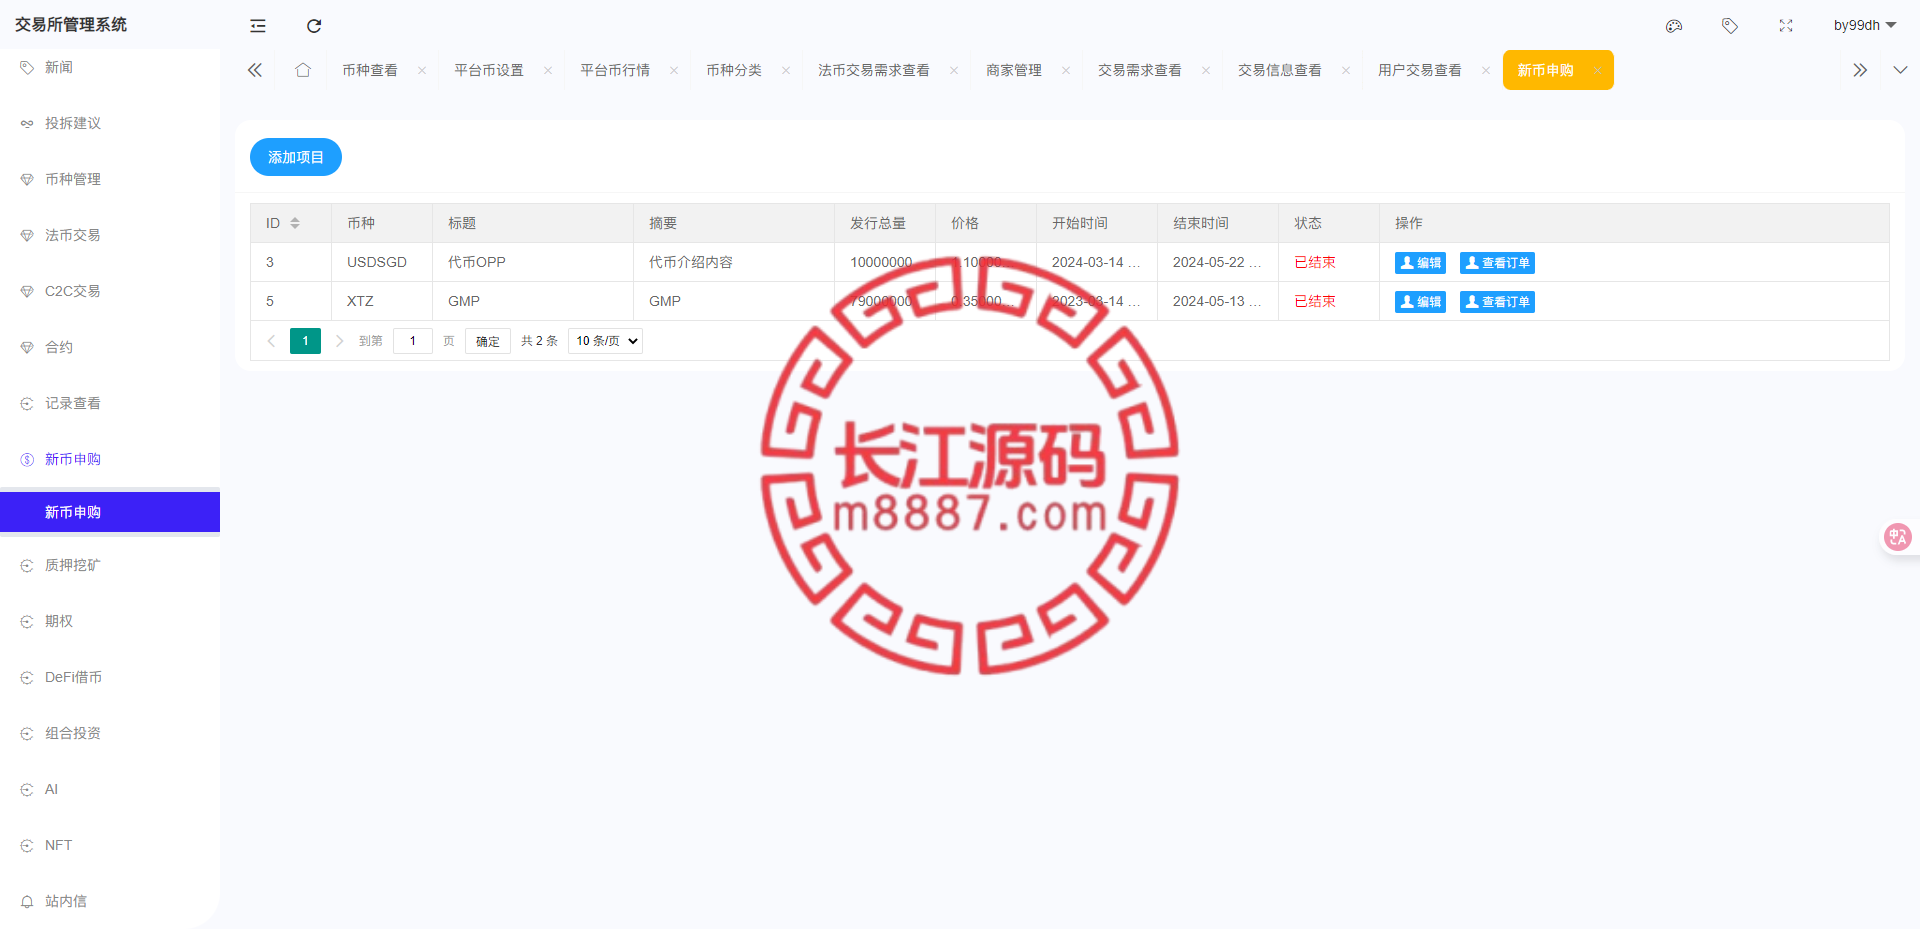Select page 1 in pagination

305,341
